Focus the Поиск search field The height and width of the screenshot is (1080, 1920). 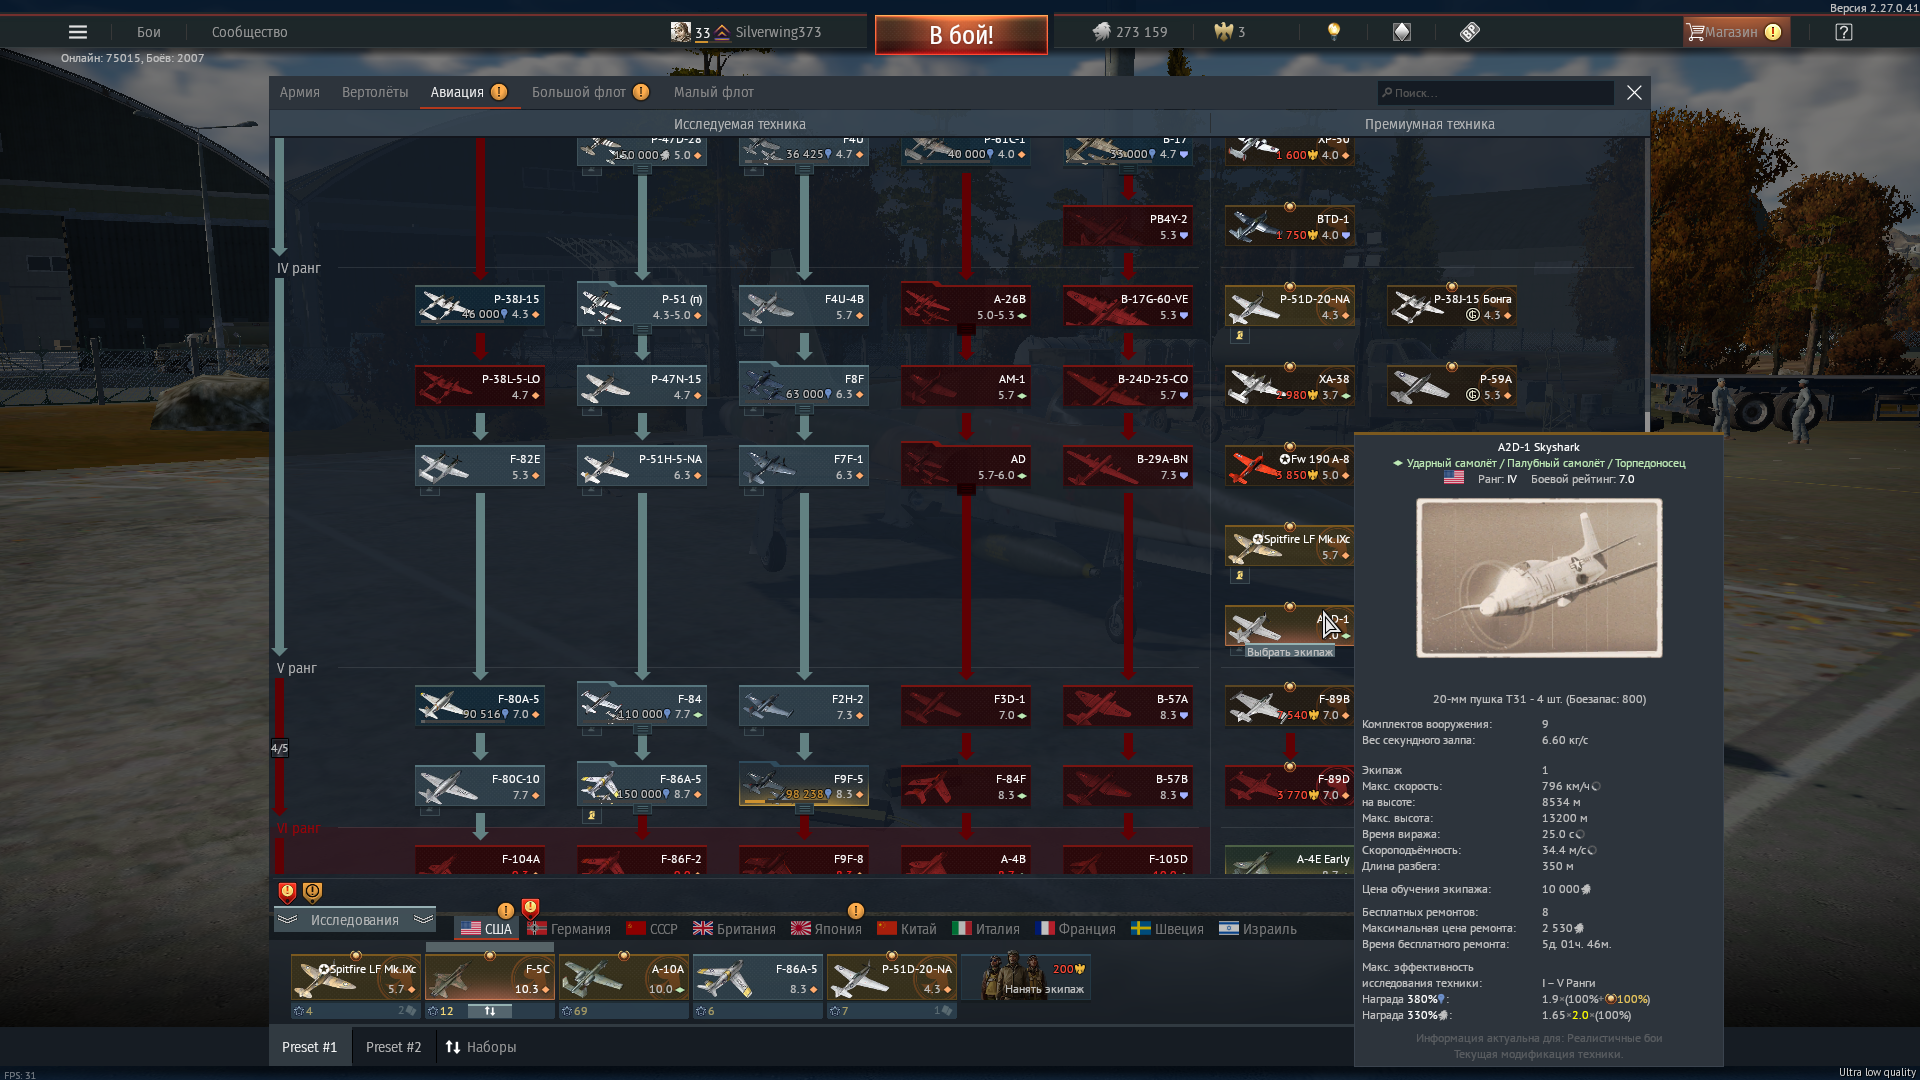tap(1496, 93)
